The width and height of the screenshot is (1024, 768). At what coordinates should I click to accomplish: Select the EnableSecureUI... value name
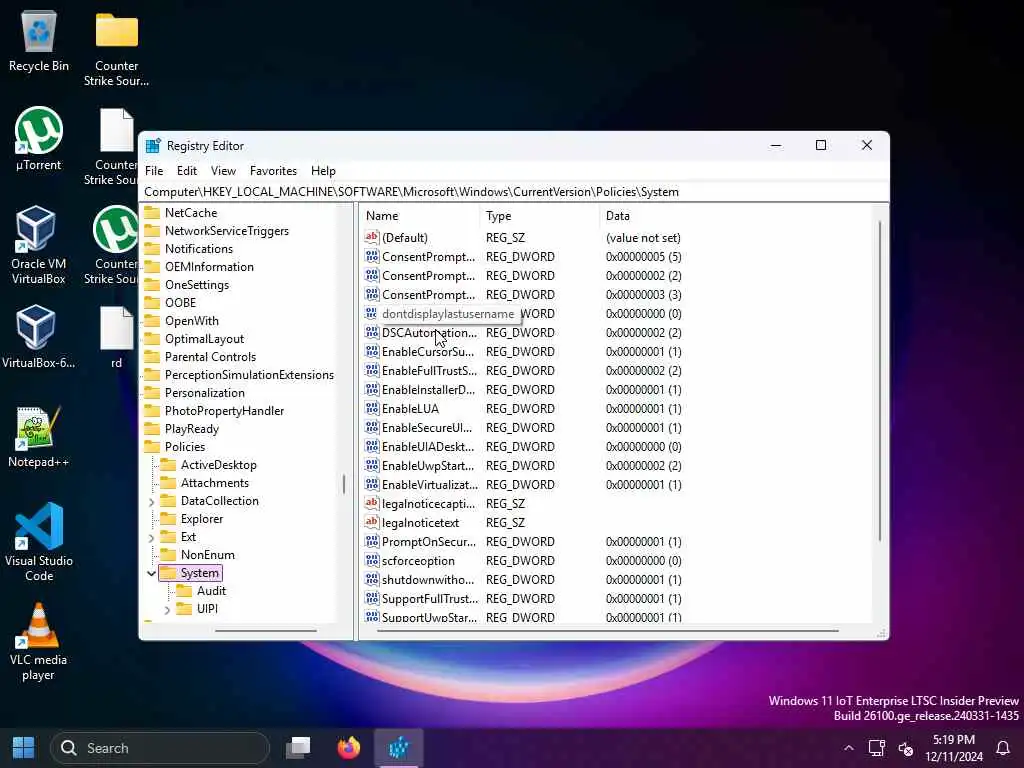pos(427,428)
